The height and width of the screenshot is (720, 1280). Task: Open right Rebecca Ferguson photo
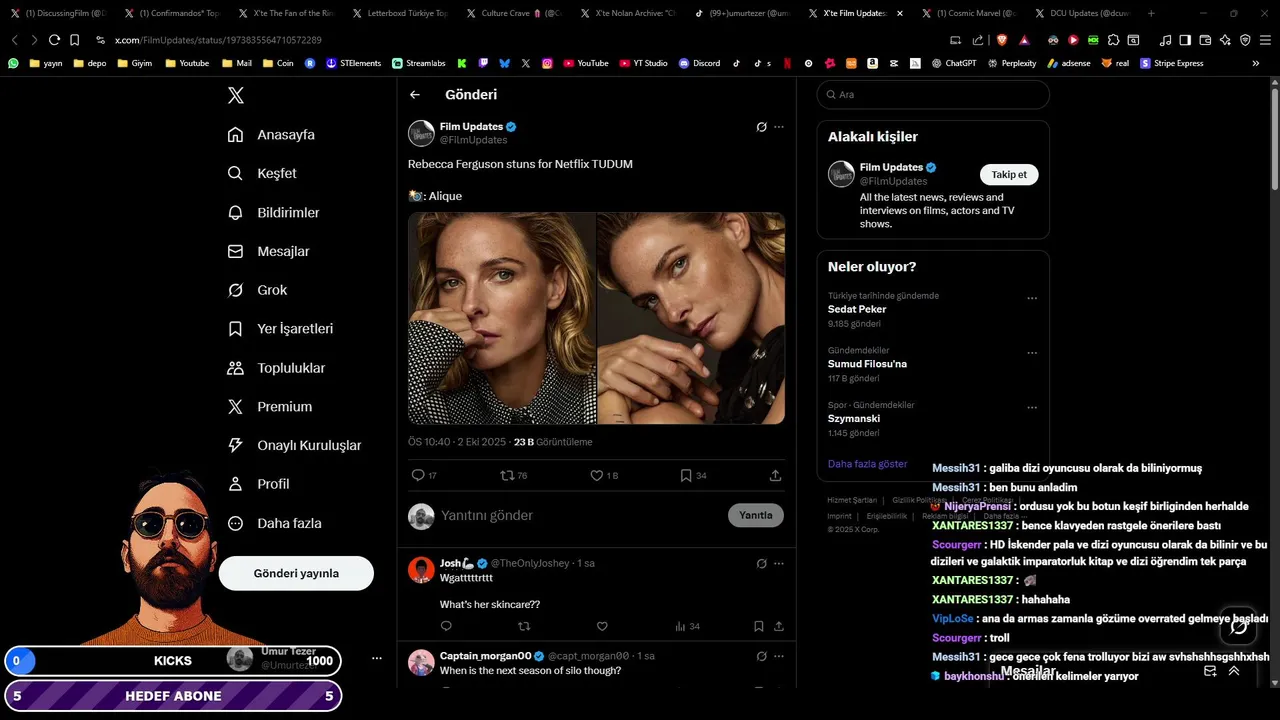[691, 318]
